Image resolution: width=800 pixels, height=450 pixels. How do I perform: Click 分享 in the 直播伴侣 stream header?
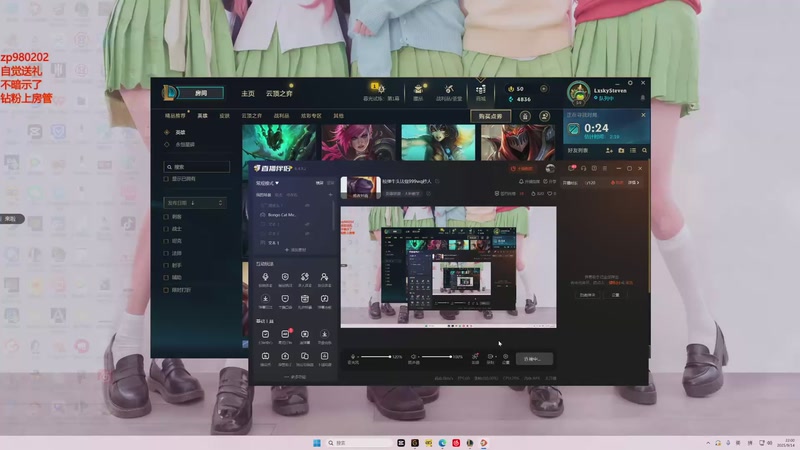549,182
